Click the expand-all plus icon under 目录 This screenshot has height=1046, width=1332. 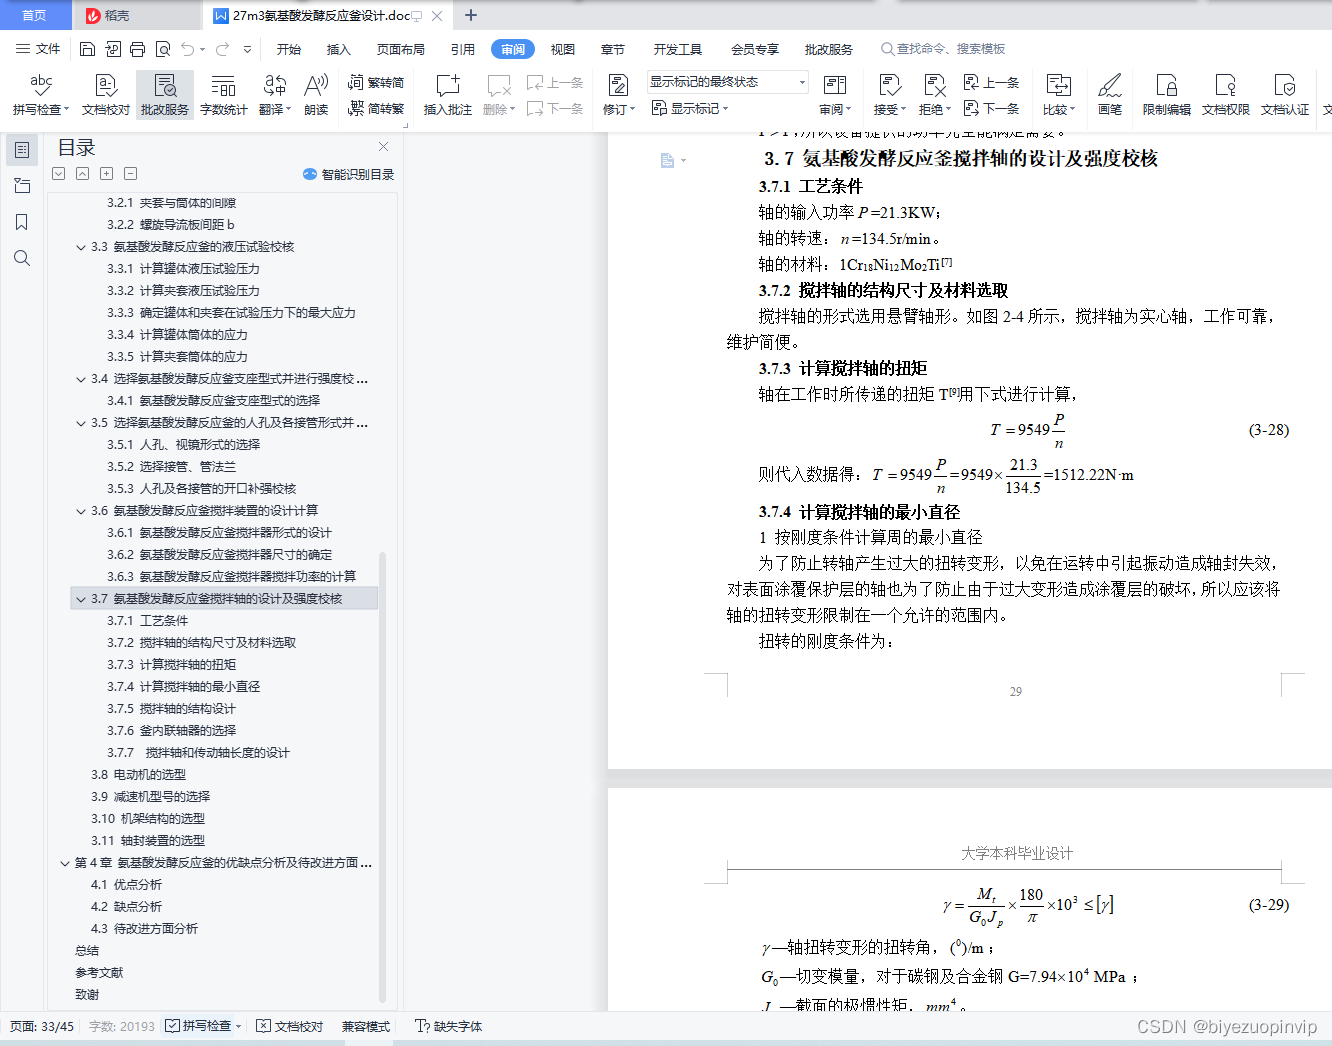(106, 174)
